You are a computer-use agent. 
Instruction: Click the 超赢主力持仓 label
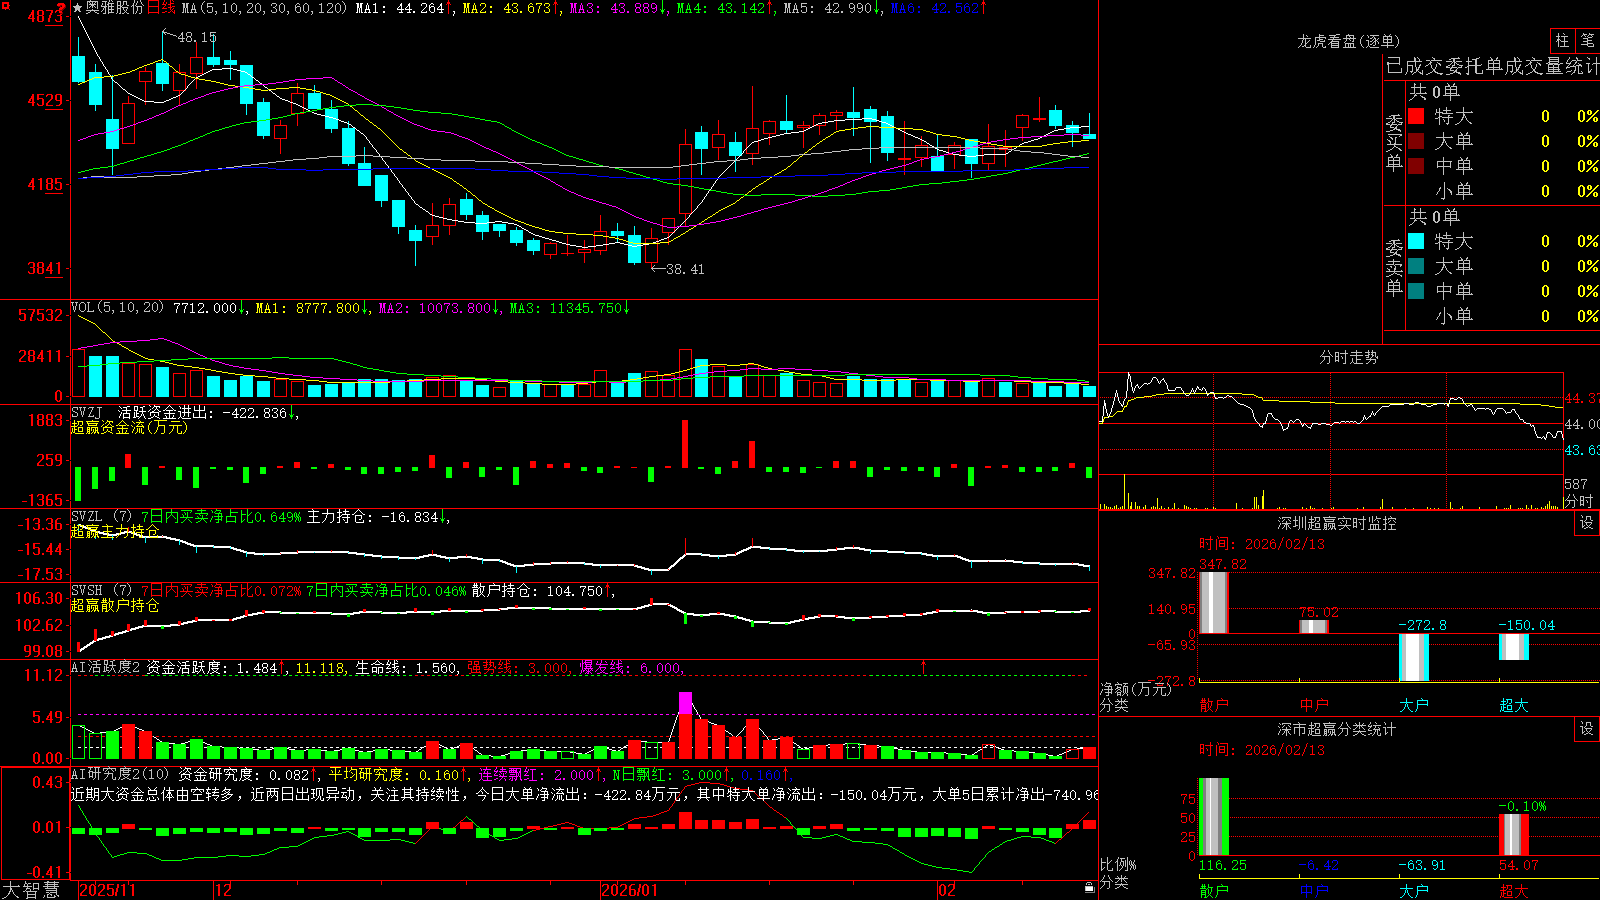(x=115, y=531)
